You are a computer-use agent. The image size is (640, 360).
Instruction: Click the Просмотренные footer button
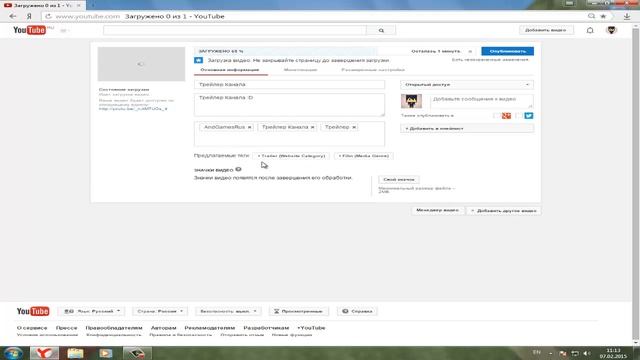[298, 311]
